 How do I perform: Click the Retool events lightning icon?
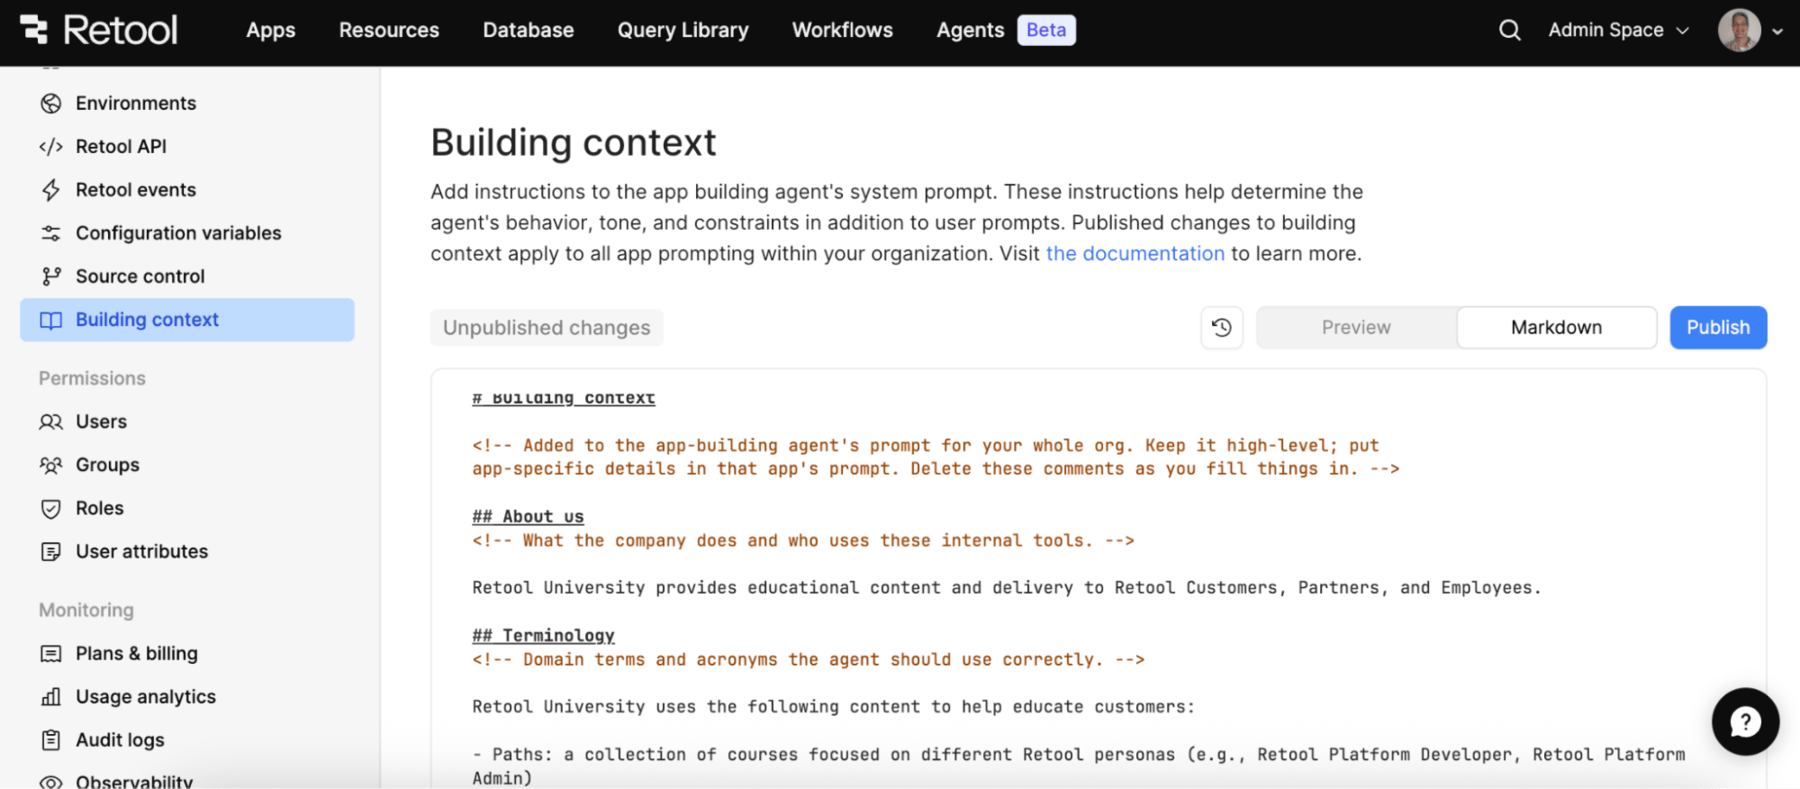tap(51, 190)
